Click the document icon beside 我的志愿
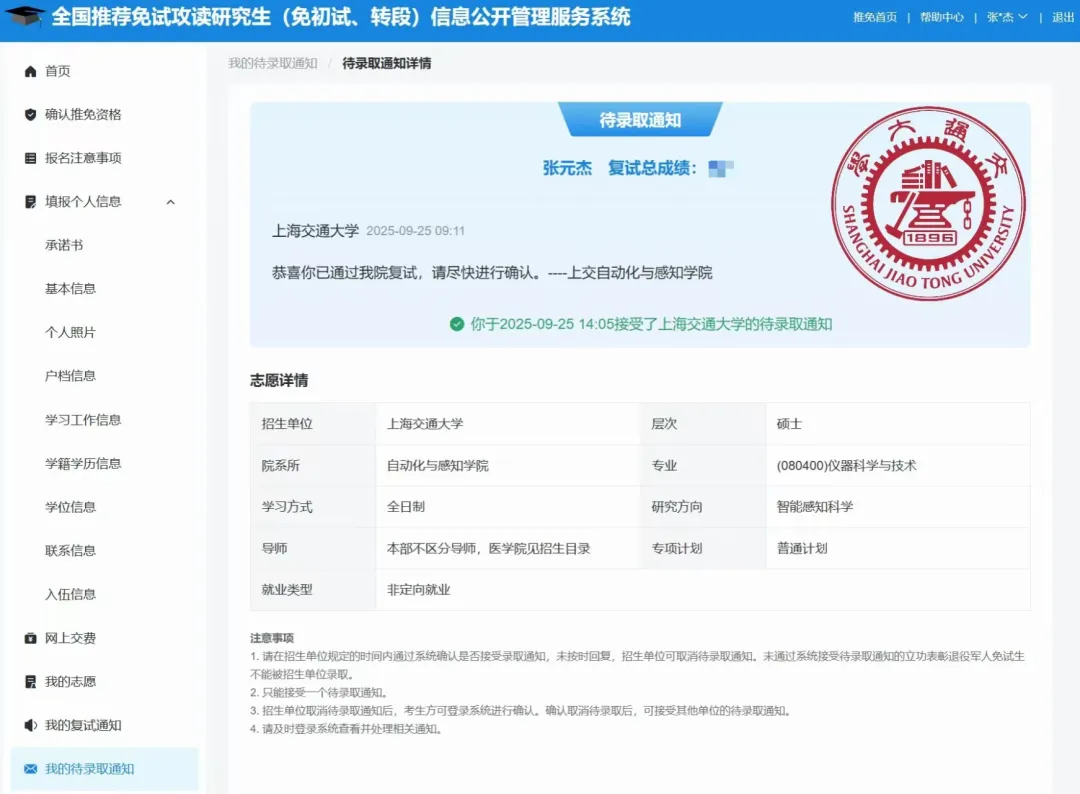Viewport: 1080px width, 794px height. 30,682
